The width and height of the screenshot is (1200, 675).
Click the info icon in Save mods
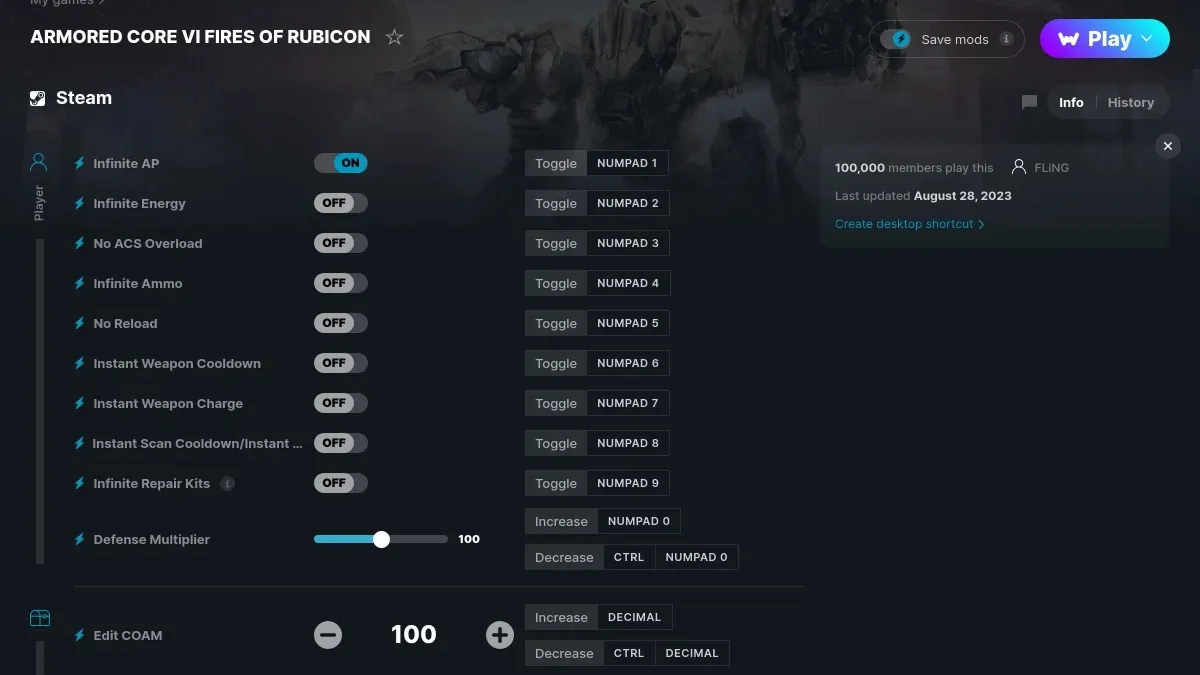(x=1006, y=39)
